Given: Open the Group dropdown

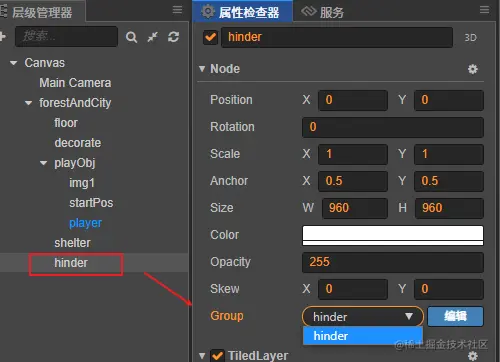Looking at the screenshot, I should (363, 316).
